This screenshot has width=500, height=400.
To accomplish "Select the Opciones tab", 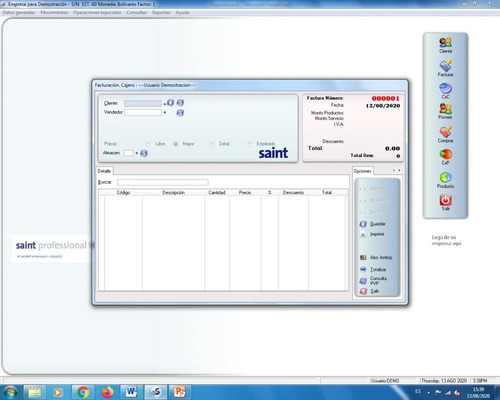I will (x=362, y=171).
